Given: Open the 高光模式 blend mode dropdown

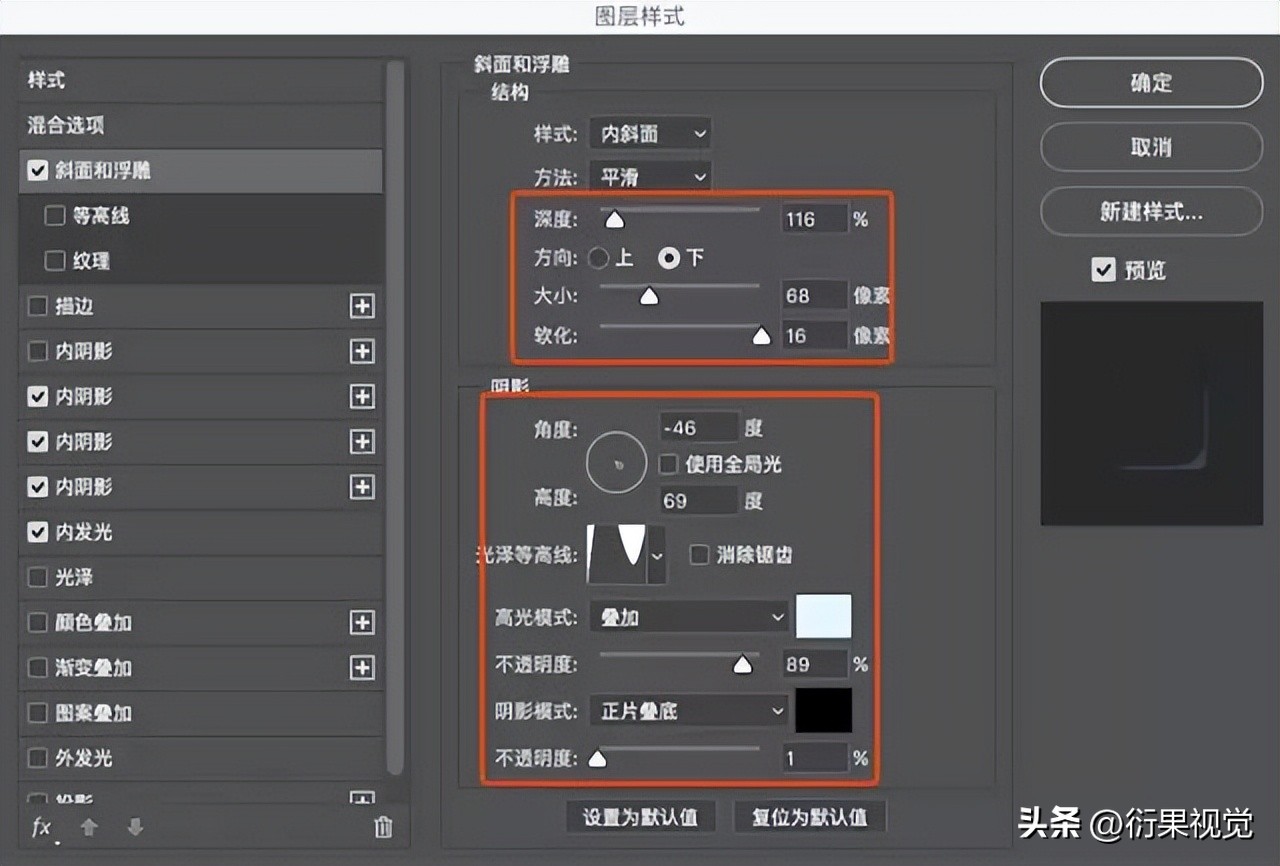Looking at the screenshot, I should (x=688, y=617).
